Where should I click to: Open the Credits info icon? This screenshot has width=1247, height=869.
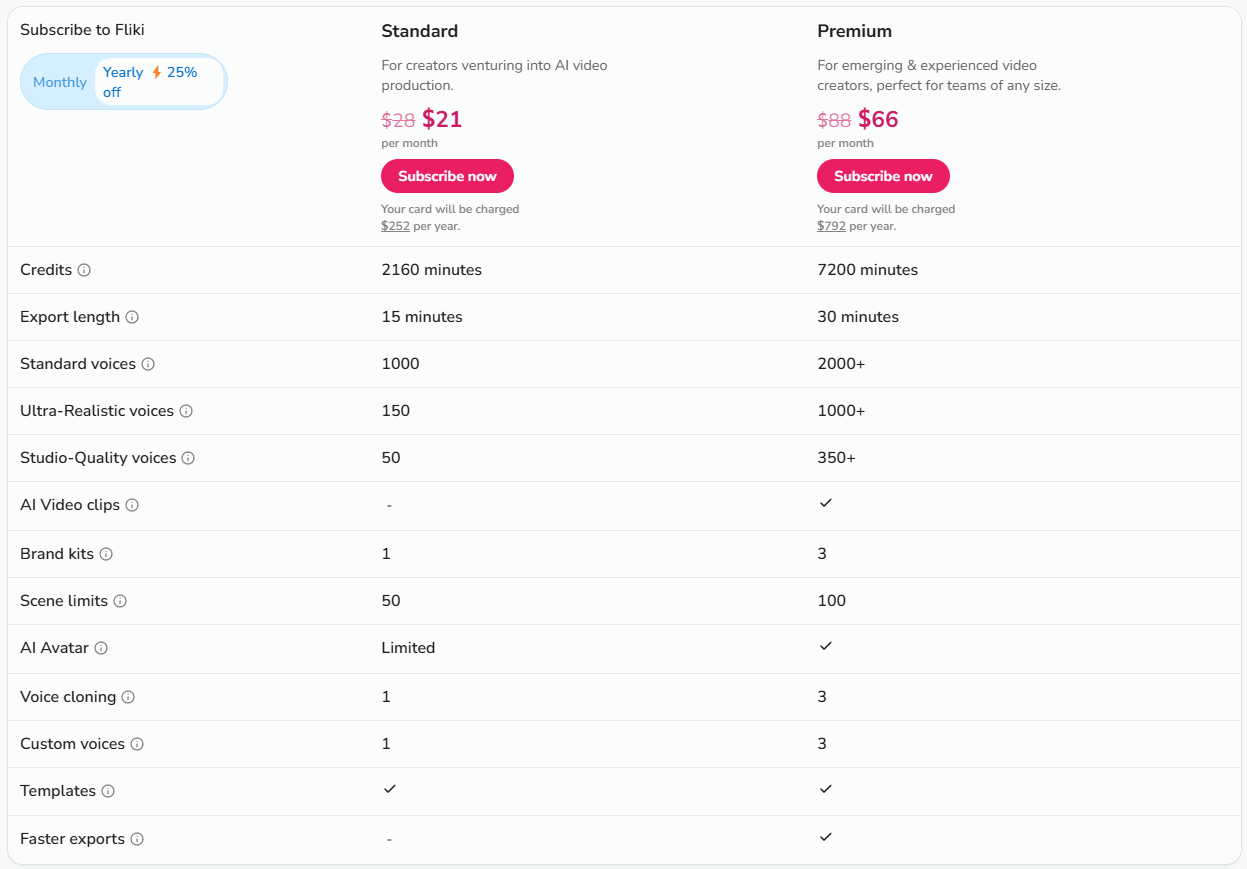click(x=84, y=270)
